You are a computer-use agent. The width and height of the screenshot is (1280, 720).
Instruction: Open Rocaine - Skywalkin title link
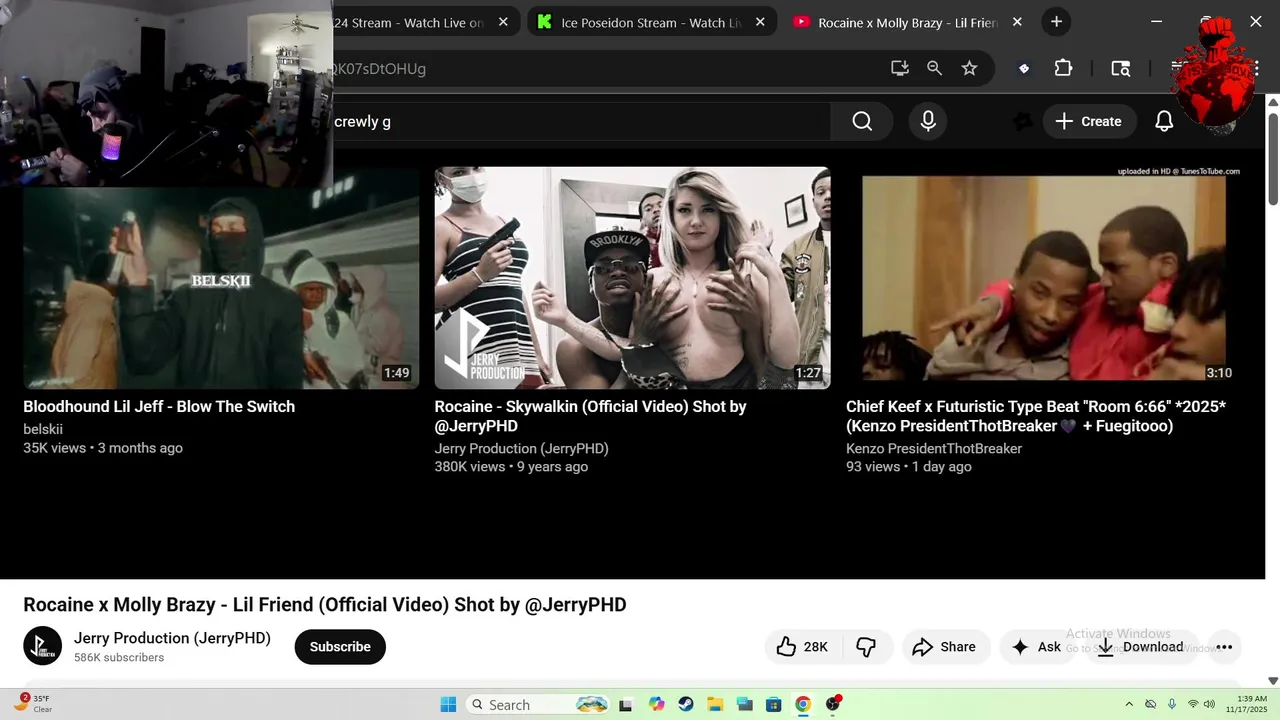click(590, 416)
